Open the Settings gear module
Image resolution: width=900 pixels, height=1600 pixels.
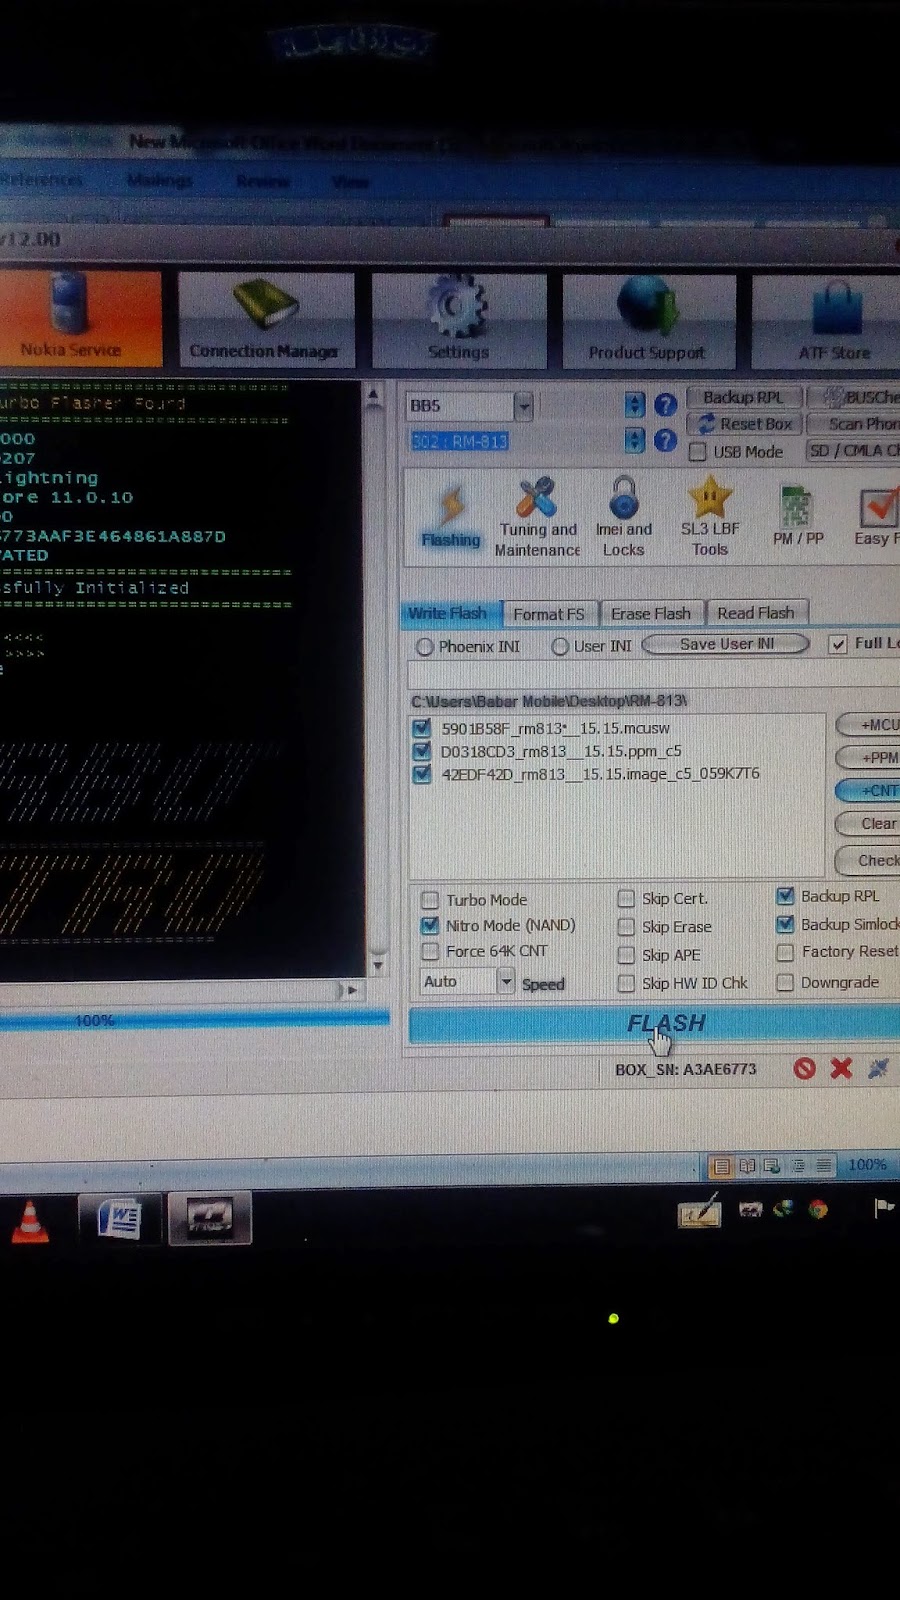point(459,320)
